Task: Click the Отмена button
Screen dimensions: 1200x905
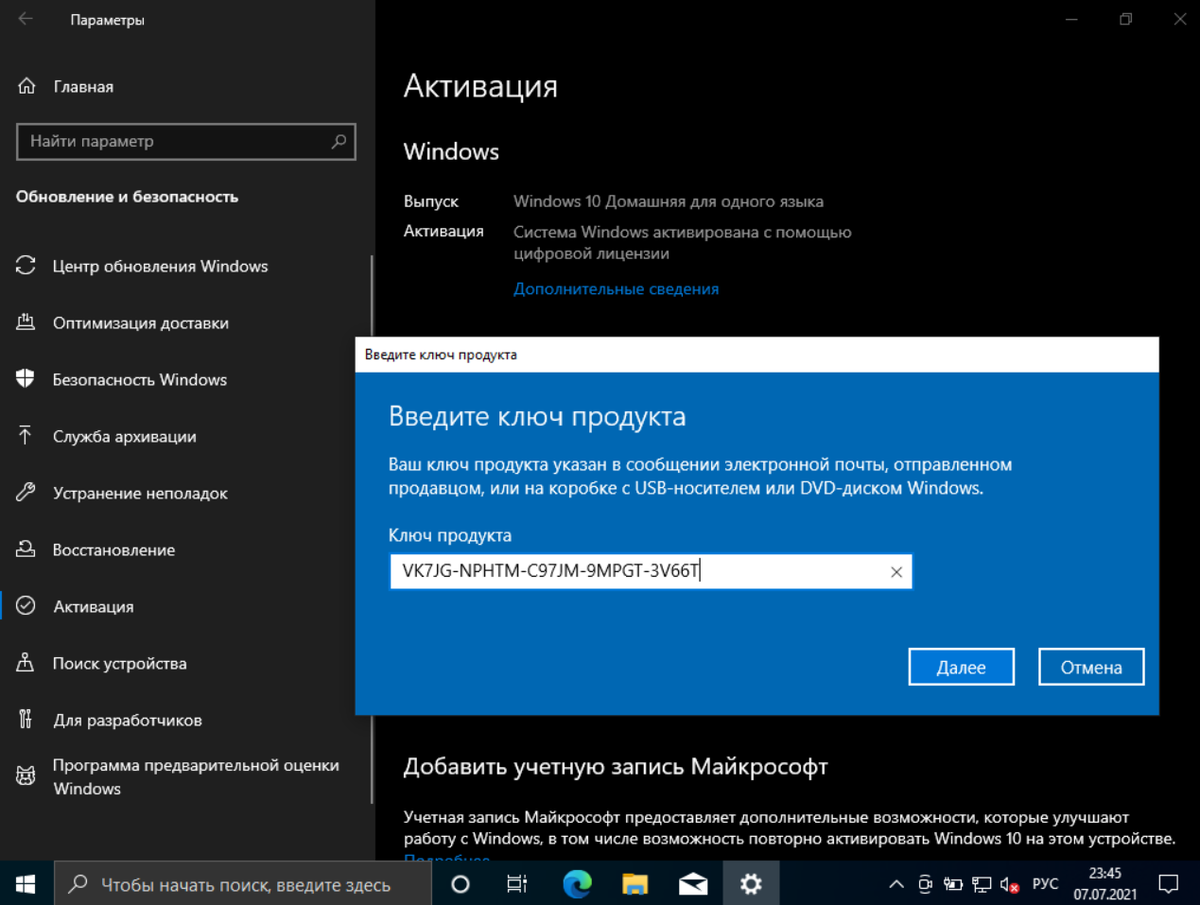Action: tap(1091, 667)
